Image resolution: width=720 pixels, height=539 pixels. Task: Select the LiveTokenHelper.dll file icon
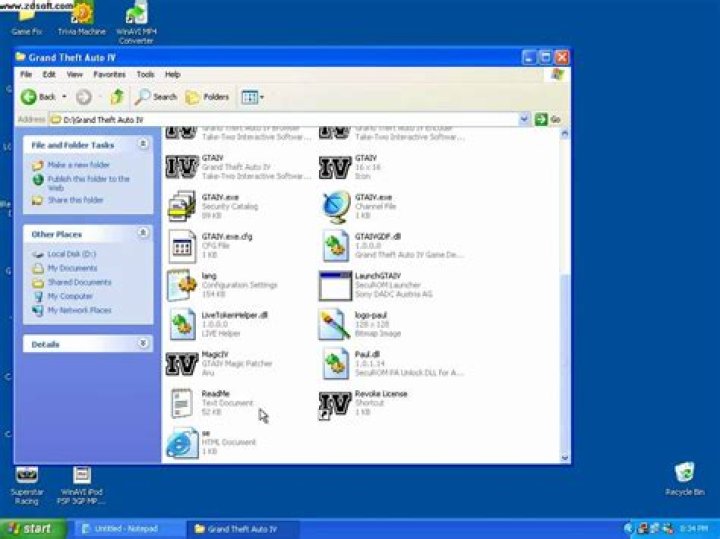(x=182, y=325)
